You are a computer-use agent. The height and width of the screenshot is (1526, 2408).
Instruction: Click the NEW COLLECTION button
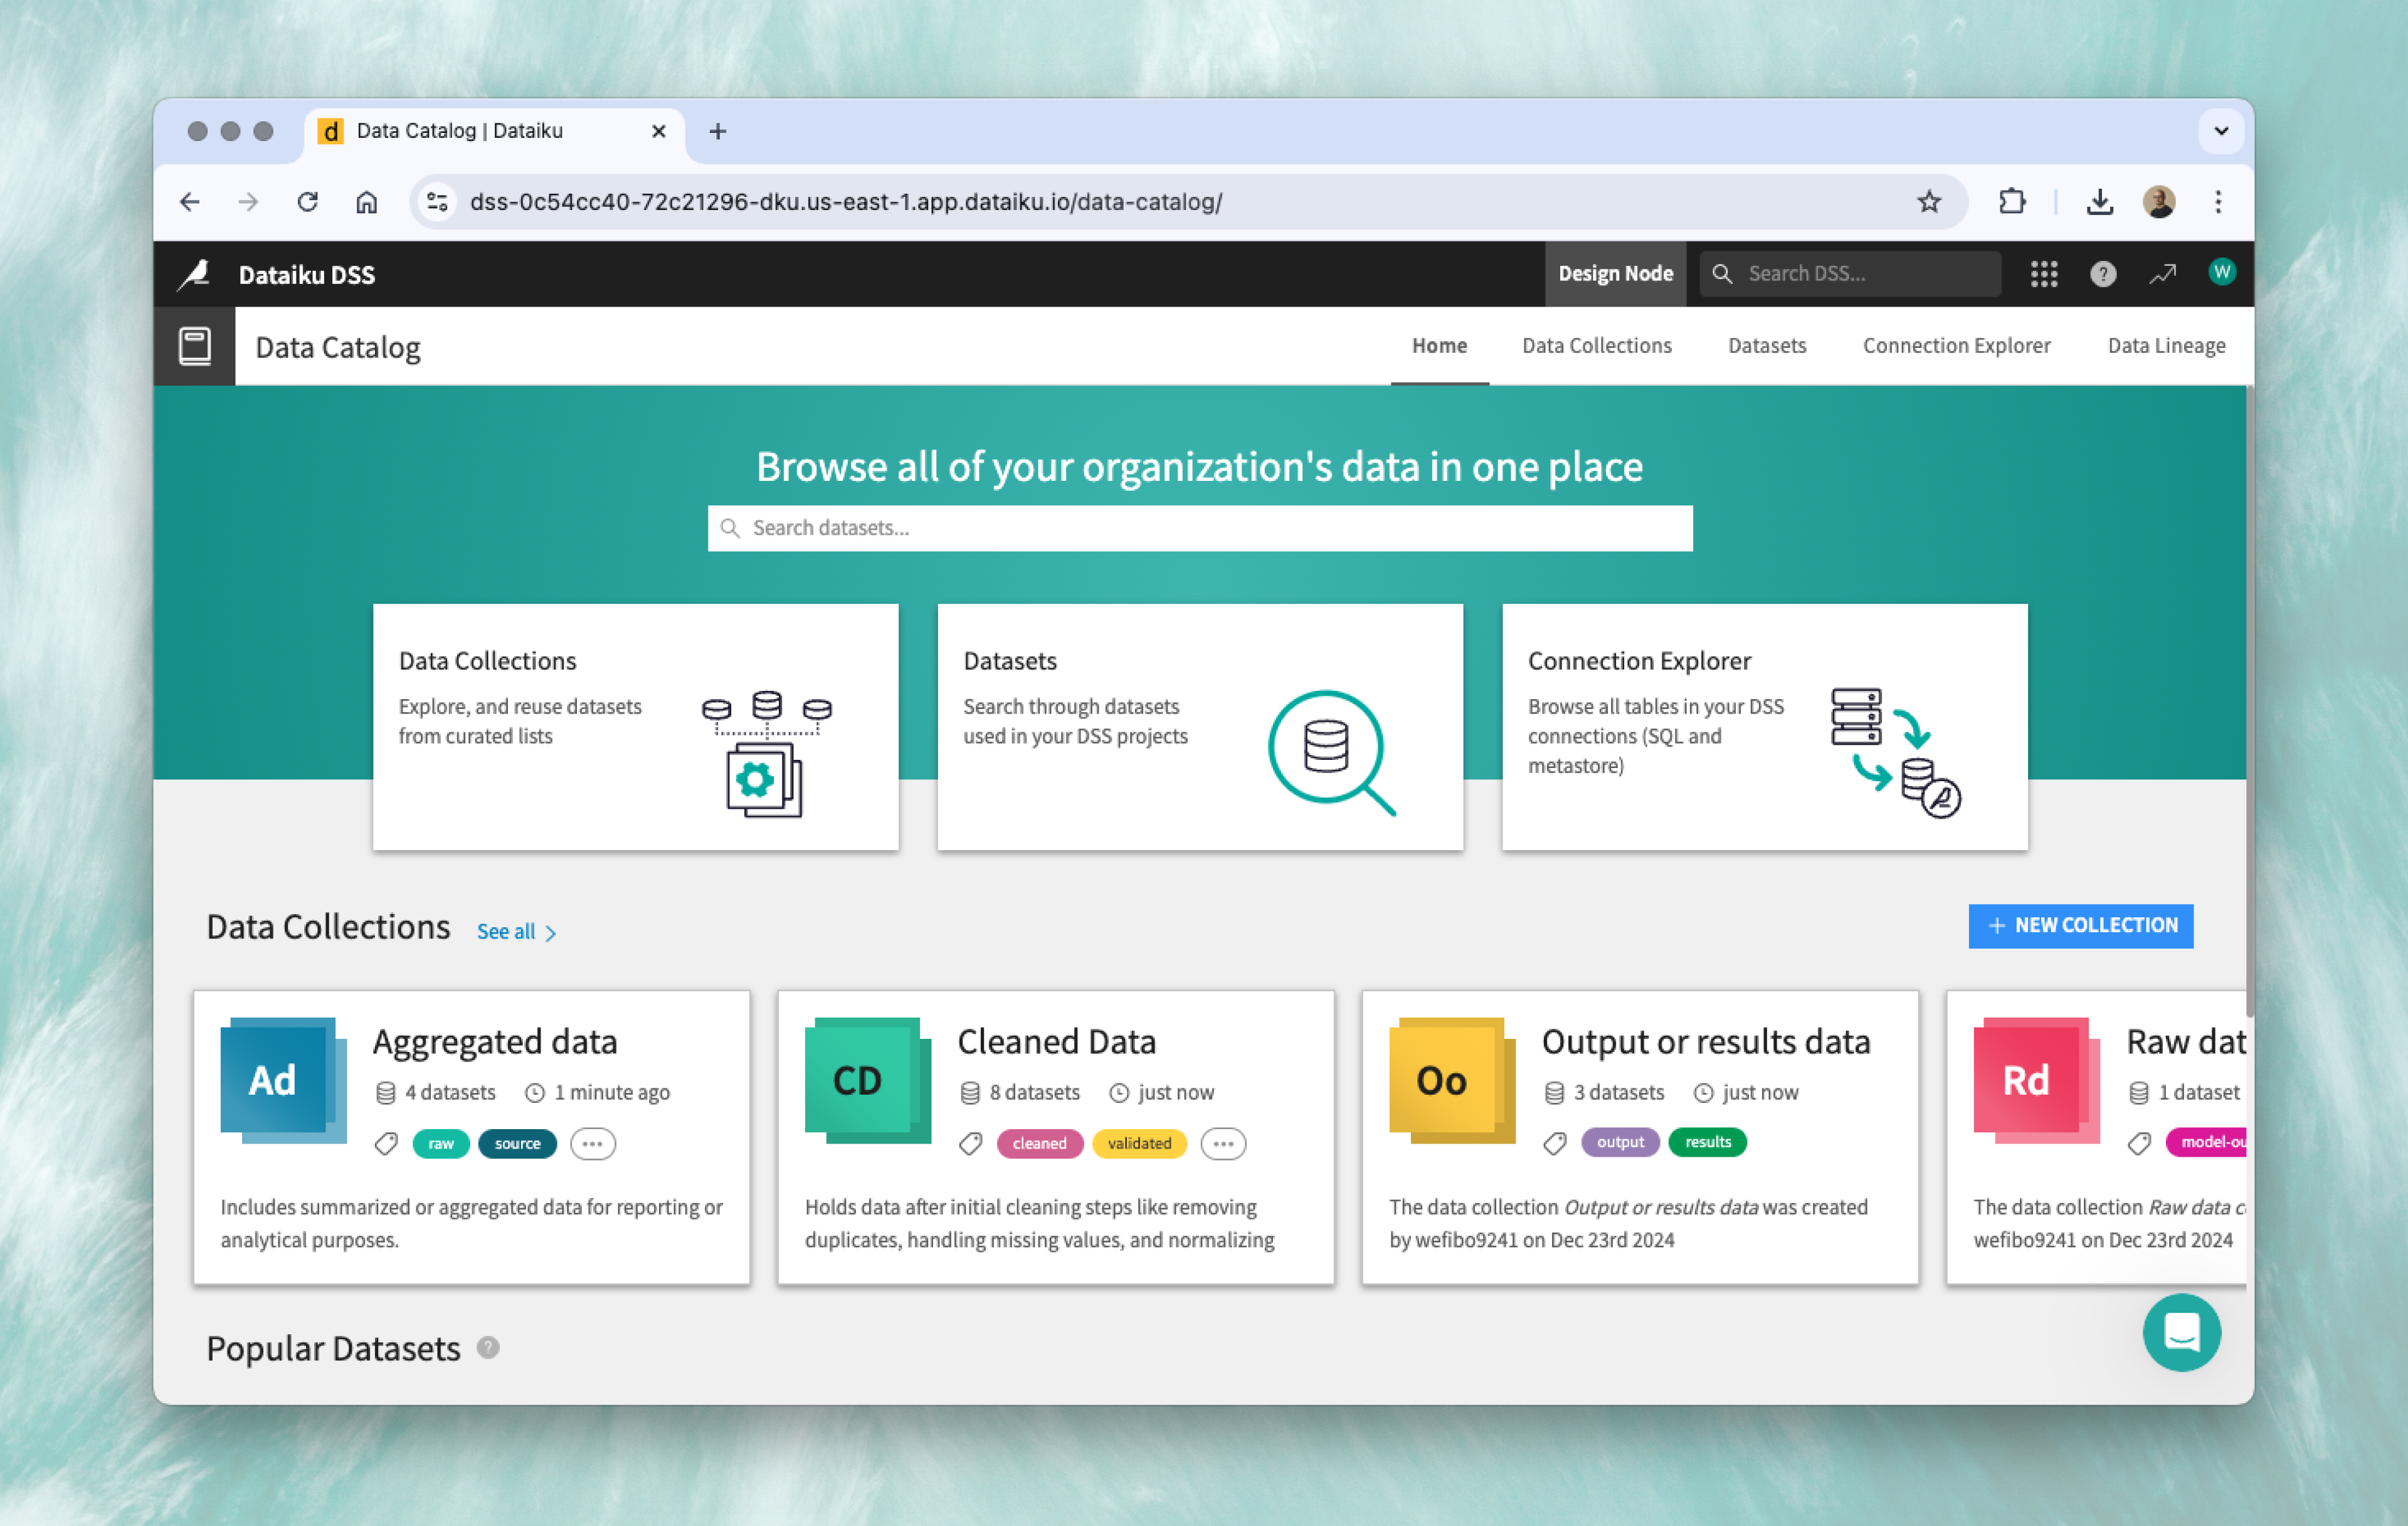2080,926
